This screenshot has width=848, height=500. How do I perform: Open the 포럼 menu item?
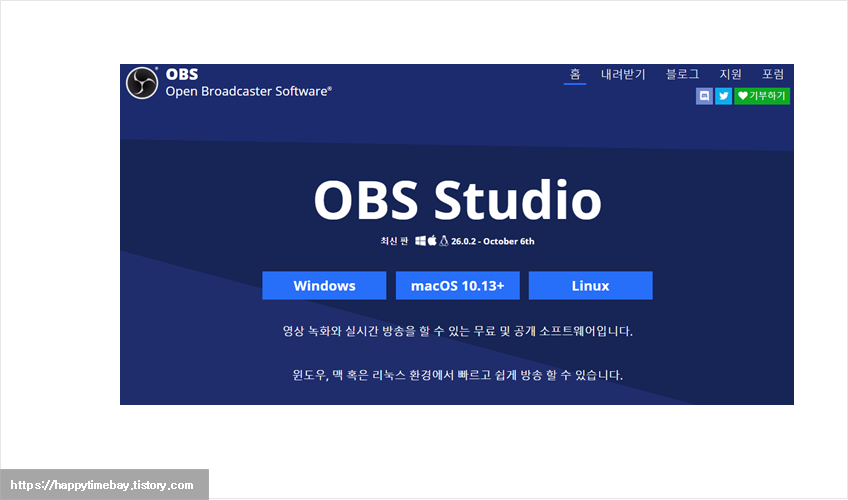[x=773, y=74]
